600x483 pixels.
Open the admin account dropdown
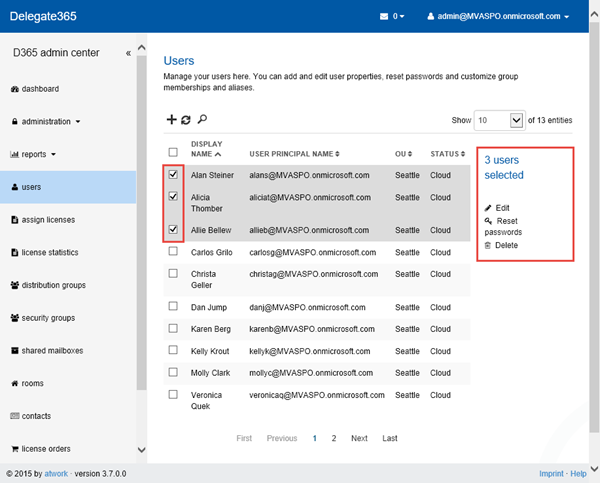(x=498, y=16)
